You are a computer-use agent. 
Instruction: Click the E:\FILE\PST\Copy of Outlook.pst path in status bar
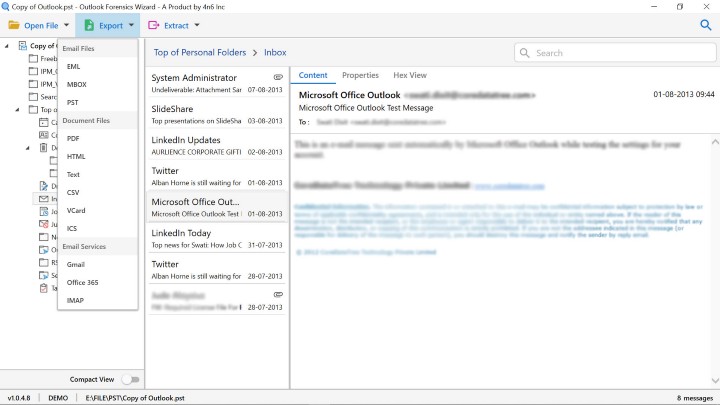pos(135,398)
